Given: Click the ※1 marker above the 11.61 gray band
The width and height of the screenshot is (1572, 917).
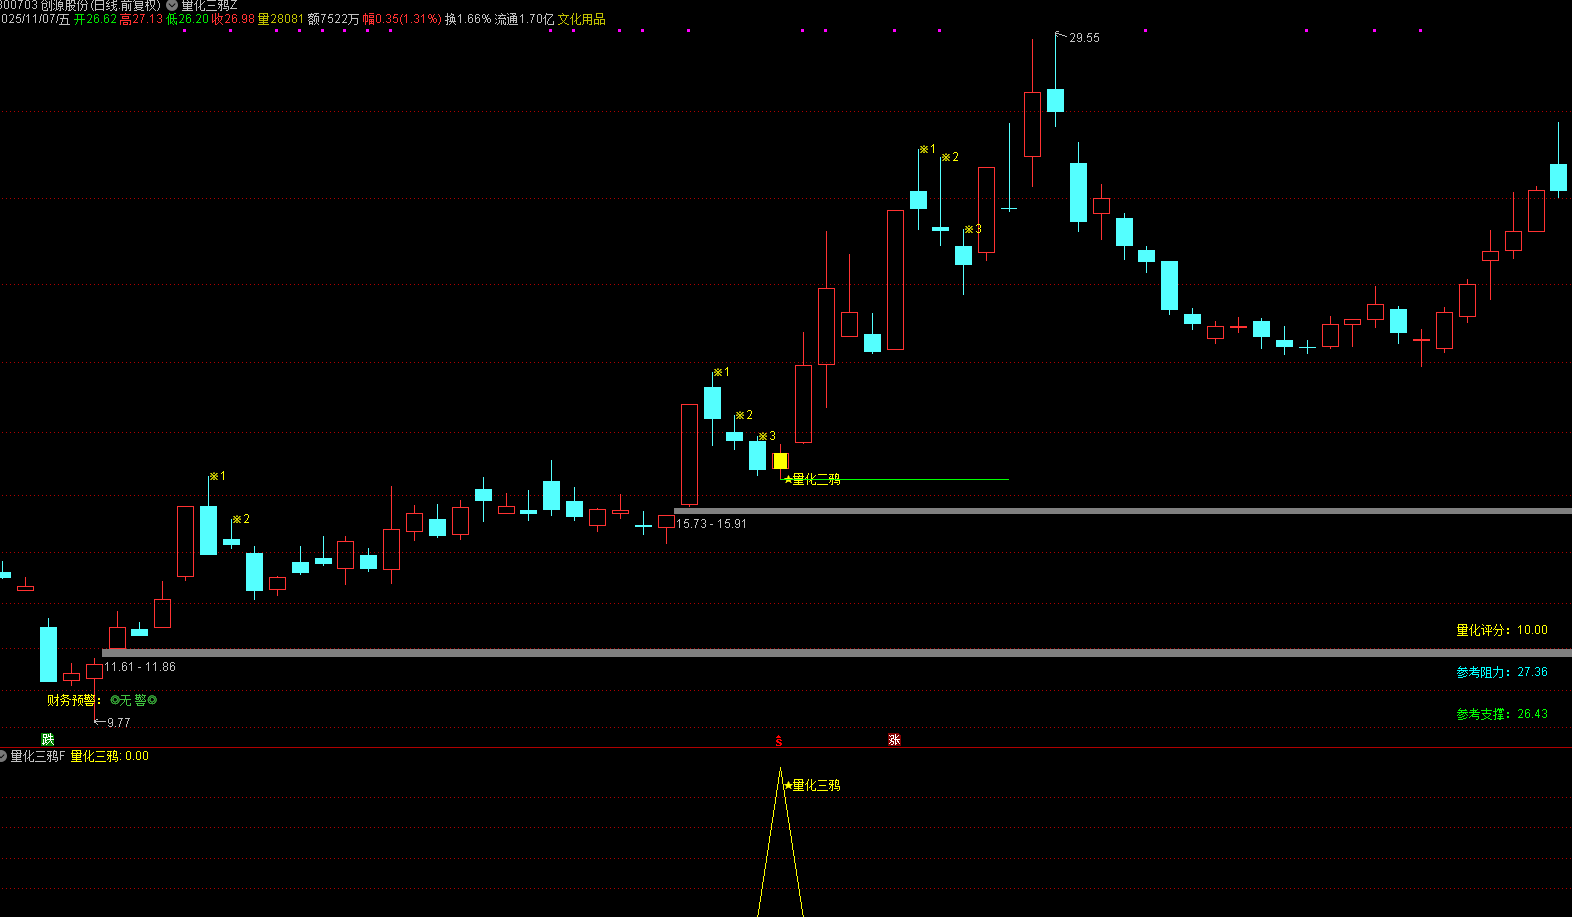Looking at the screenshot, I should [x=217, y=477].
